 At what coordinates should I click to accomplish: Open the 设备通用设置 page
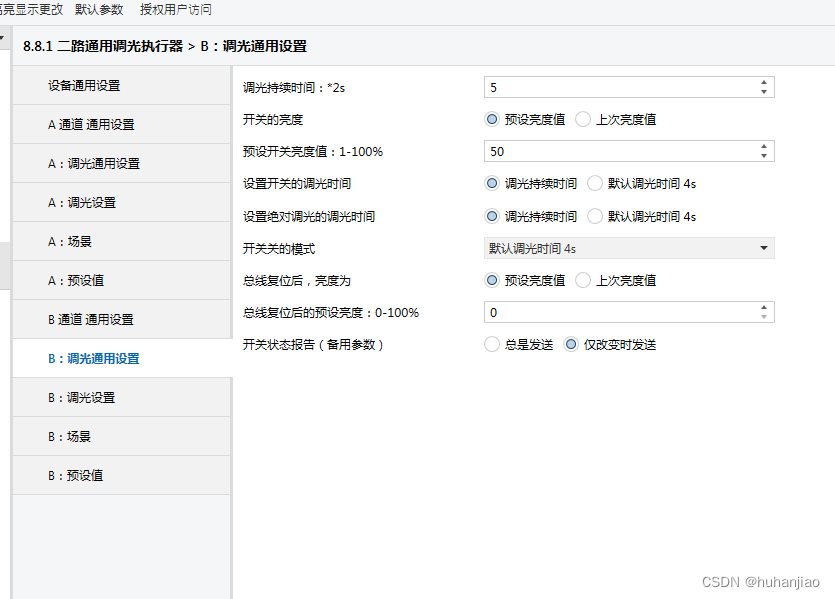tap(84, 86)
